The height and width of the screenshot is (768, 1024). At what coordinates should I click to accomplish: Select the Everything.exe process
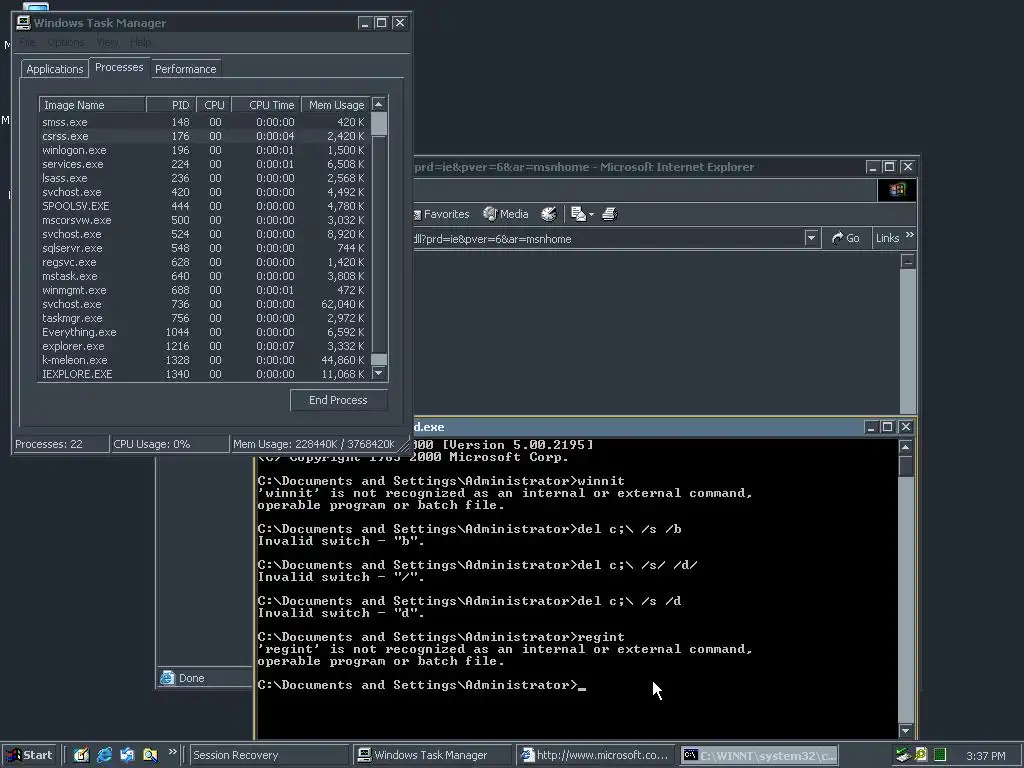pos(204,332)
